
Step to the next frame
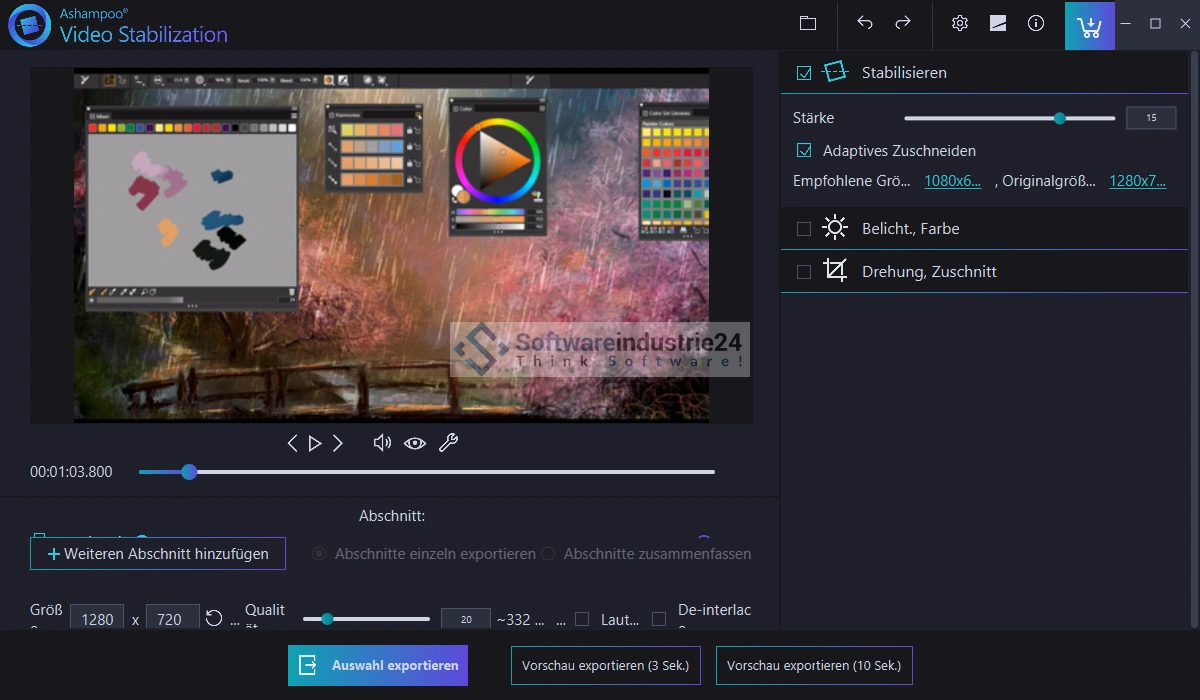[x=338, y=443]
